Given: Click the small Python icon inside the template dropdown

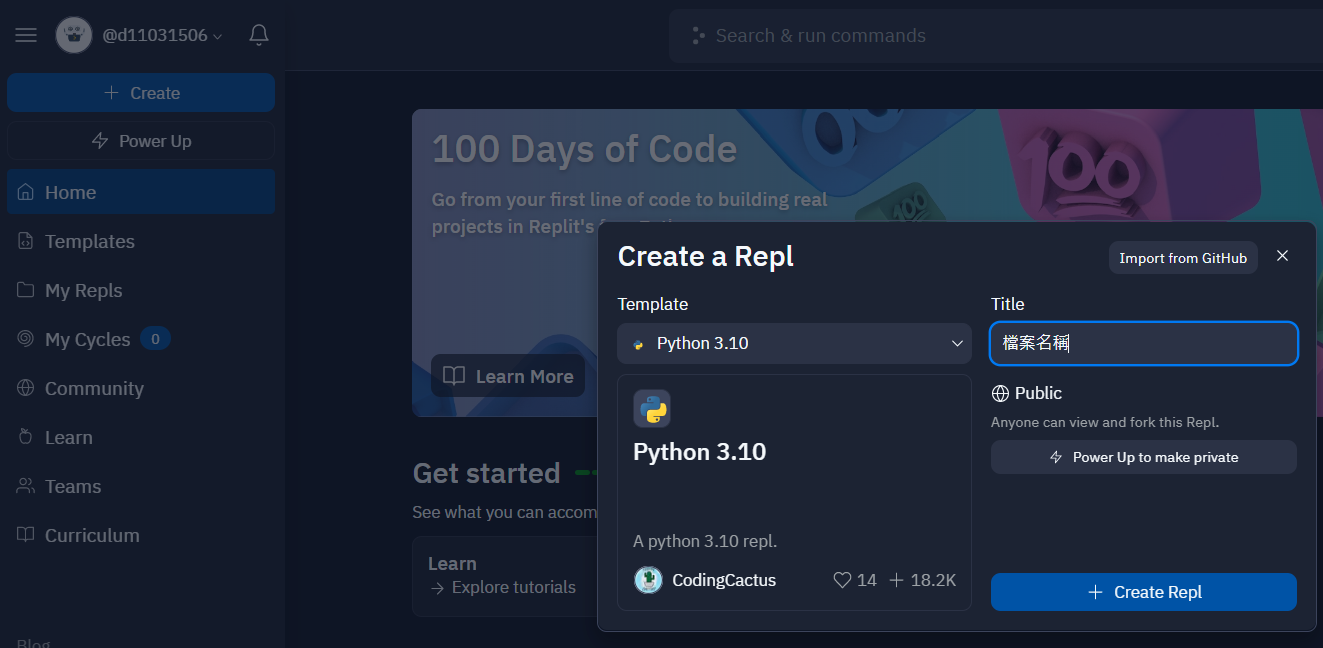Looking at the screenshot, I should (x=638, y=344).
